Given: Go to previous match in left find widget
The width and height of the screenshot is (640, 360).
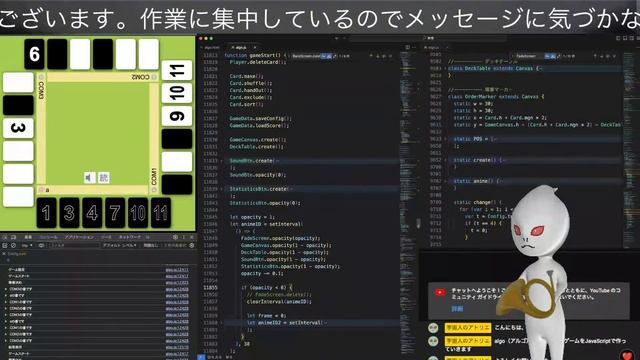Looking at the screenshot, I should click(371, 56).
